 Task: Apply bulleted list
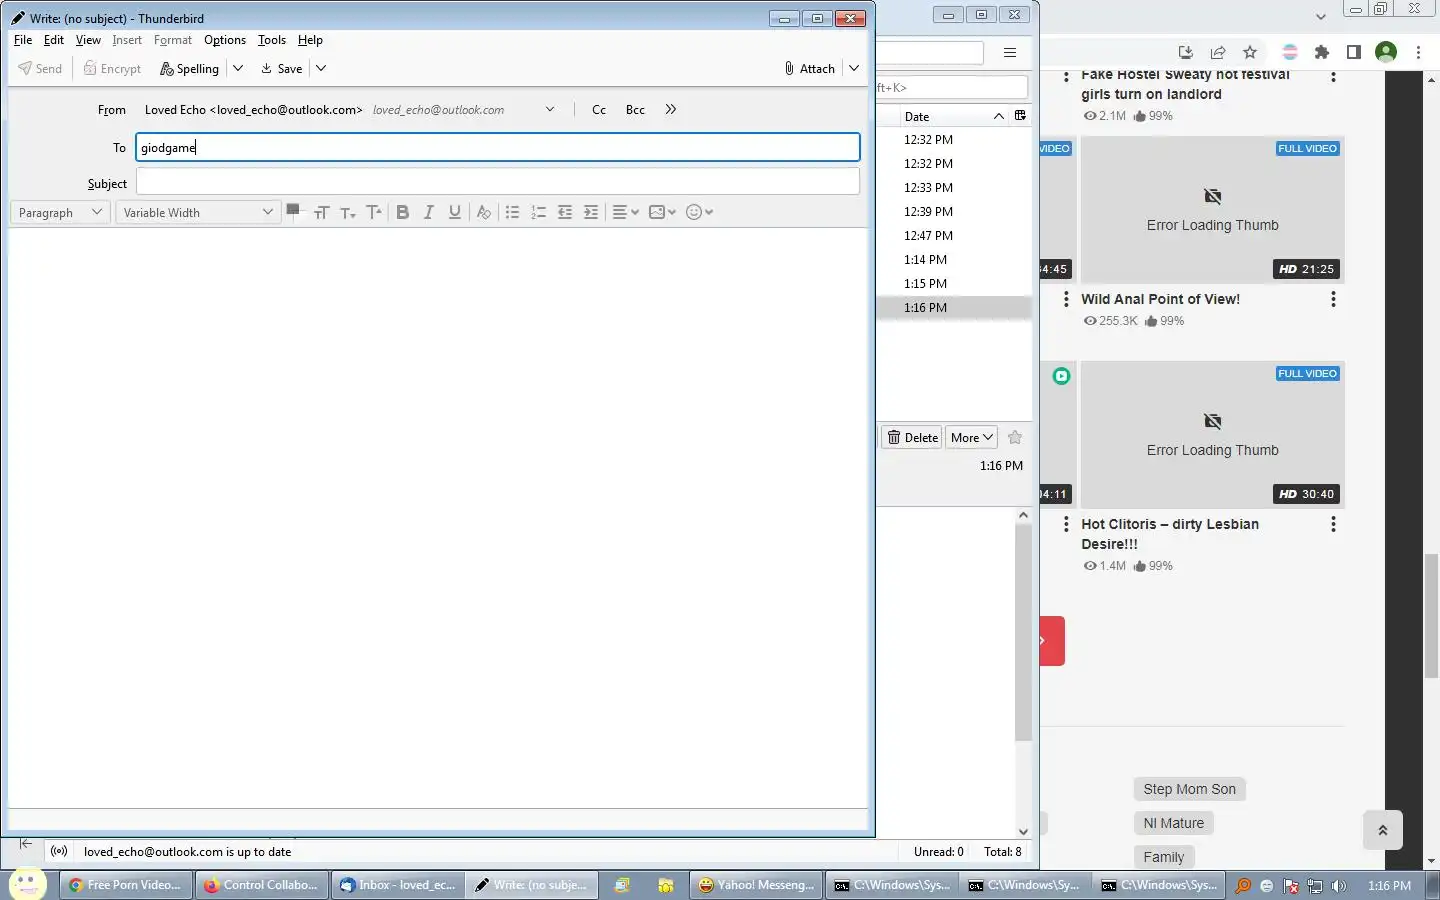(512, 212)
